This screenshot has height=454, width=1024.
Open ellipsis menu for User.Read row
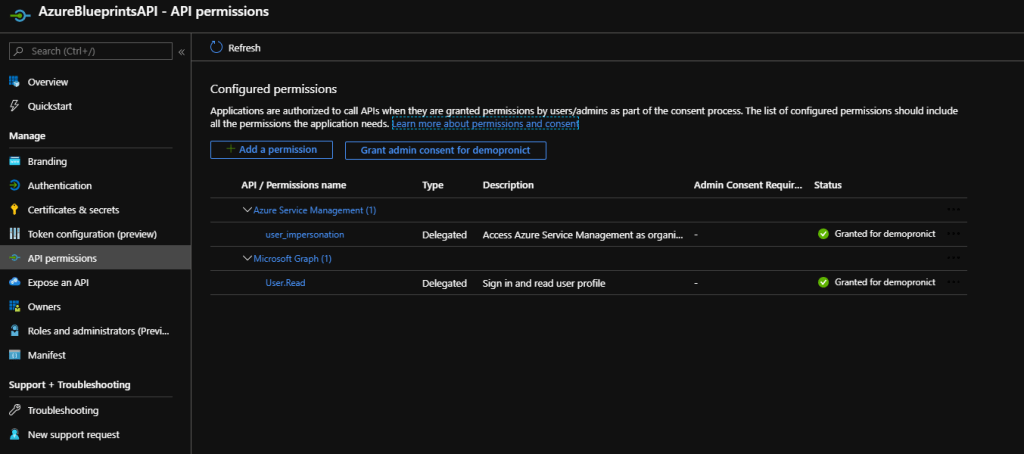[953, 283]
